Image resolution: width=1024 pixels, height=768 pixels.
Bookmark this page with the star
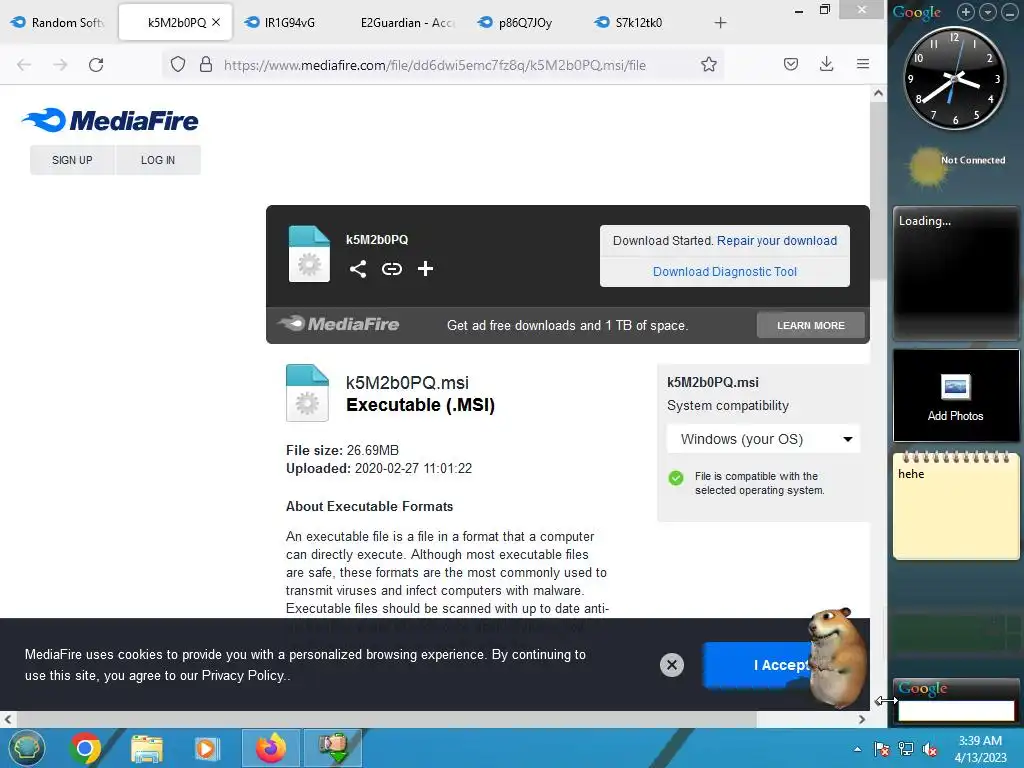point(709,64)
